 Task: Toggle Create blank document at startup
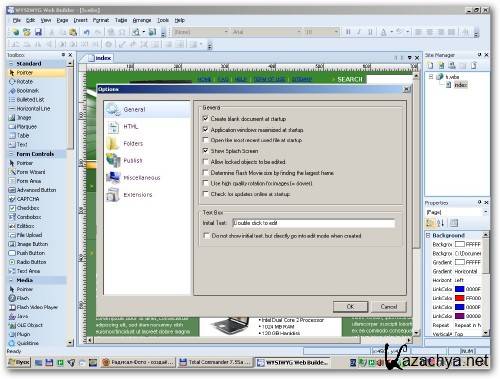tap(205, 119)
